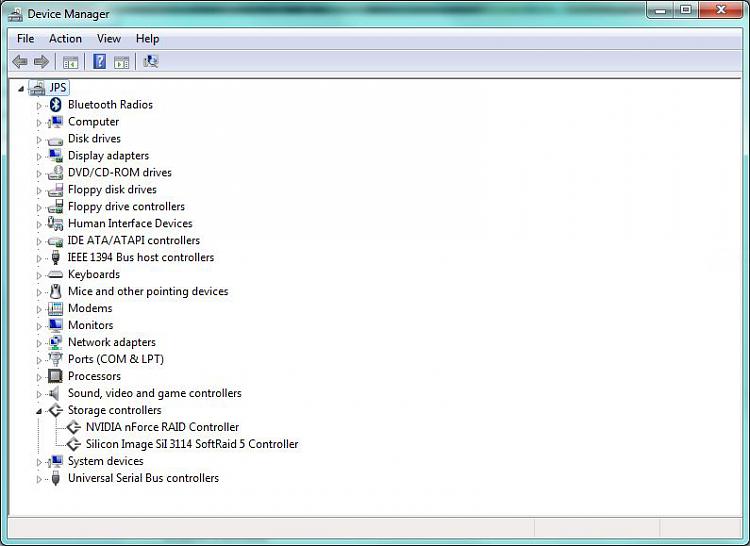This screenshot has width=750, height=546.
Task: Collapse the Storage controllers node
Action: (x=39, y=411)
